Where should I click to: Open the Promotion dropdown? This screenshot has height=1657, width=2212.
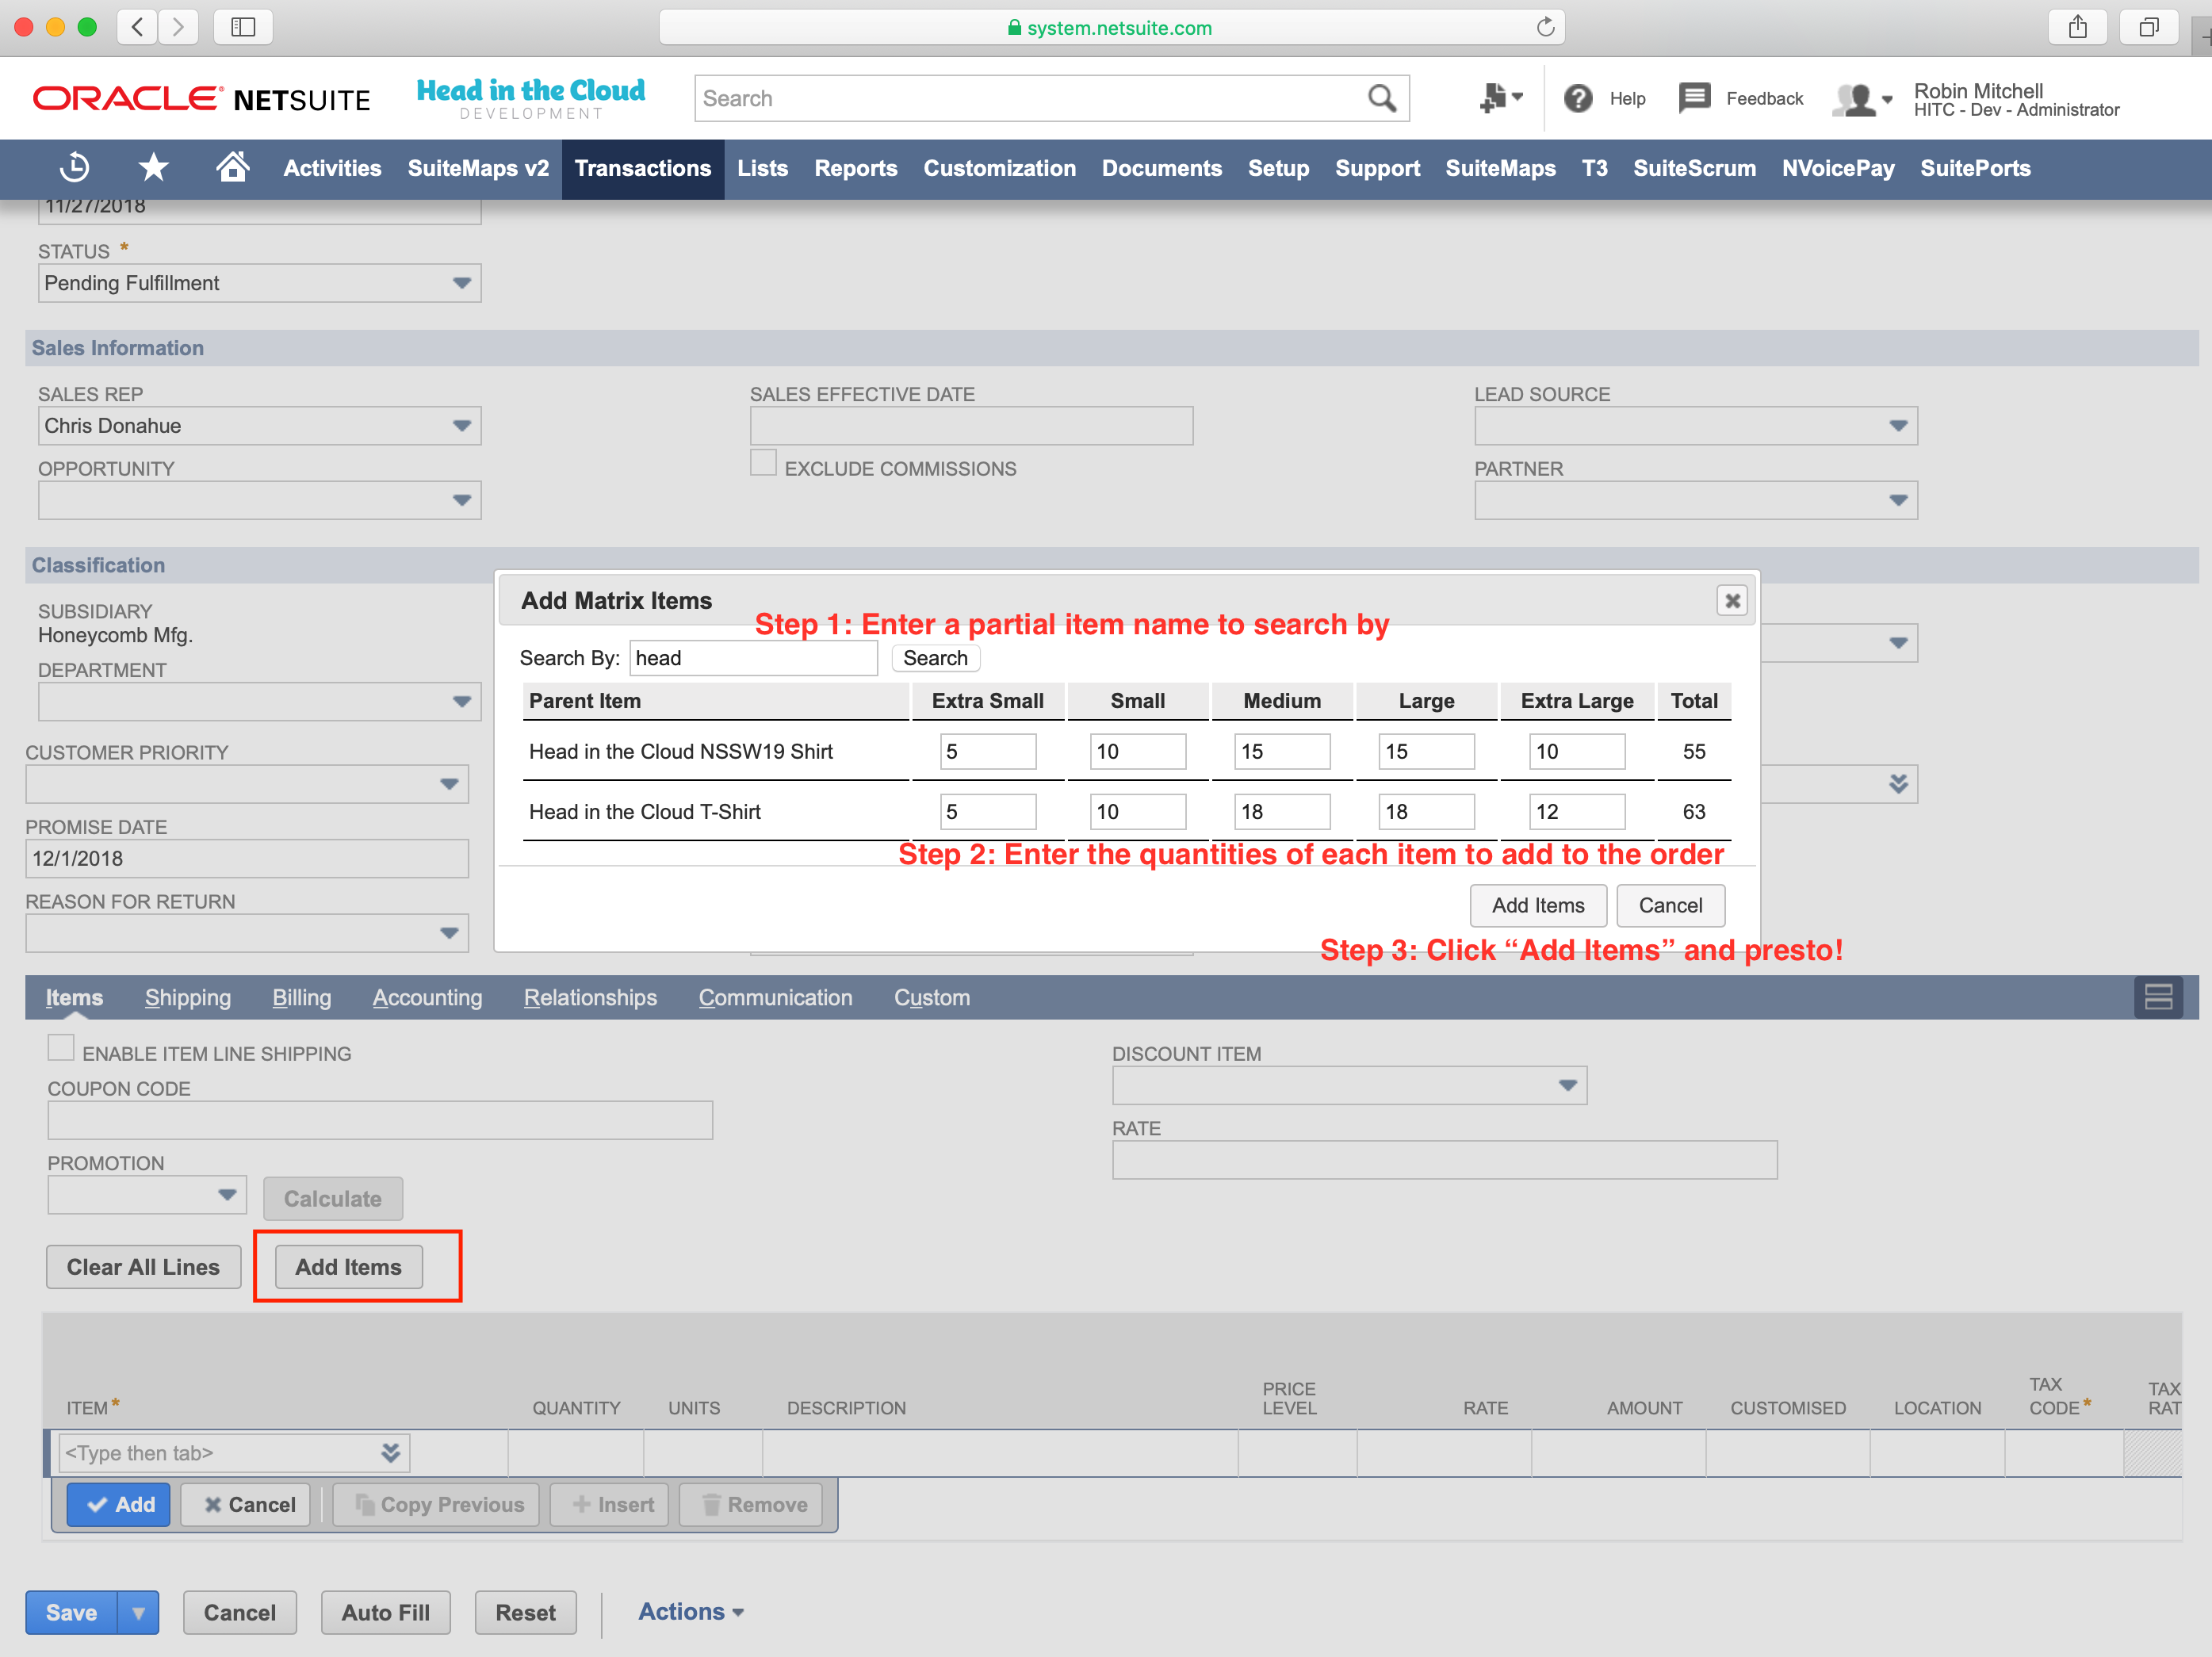[x=227, y=1195]
